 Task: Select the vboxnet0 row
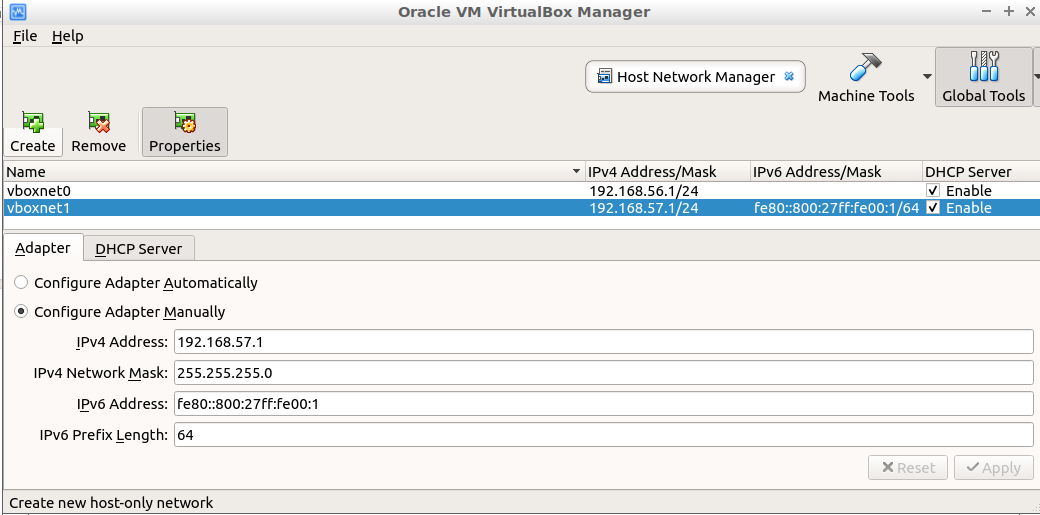point(521,191)
